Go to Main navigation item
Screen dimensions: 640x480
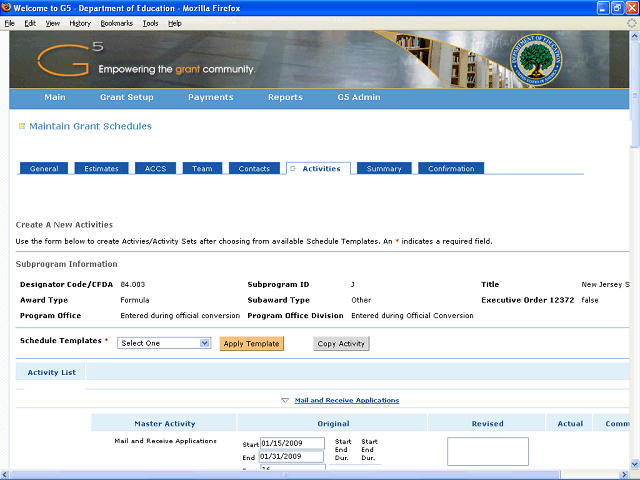(55, 97)
